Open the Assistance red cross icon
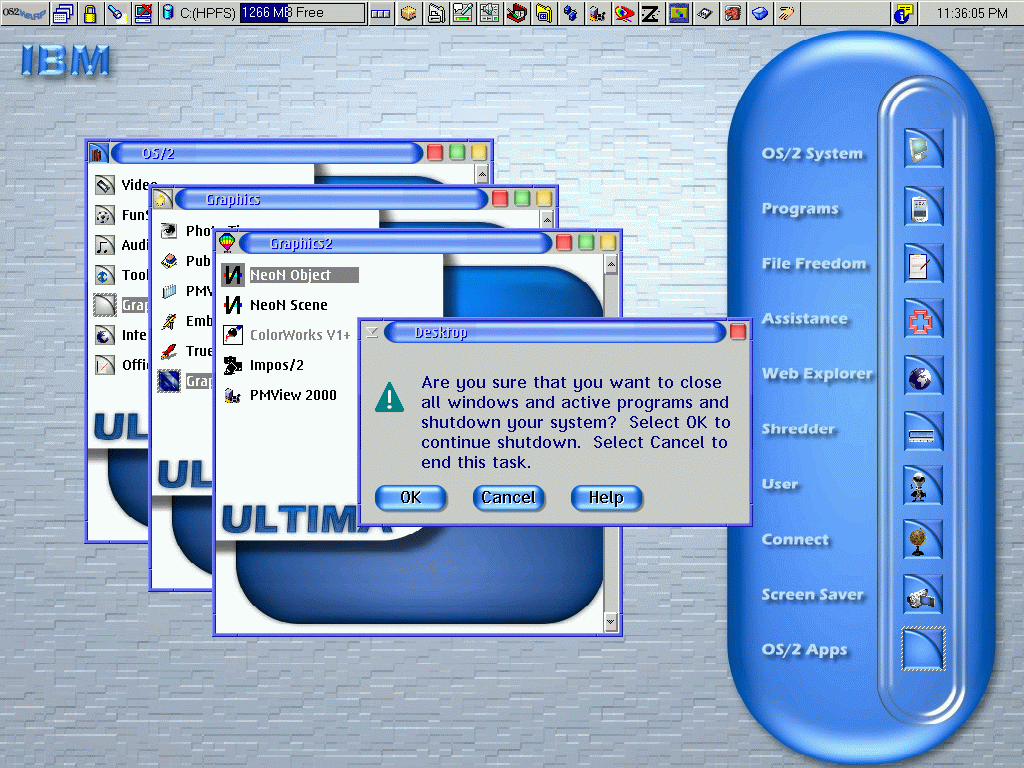The height and width of the screenshot is (768, 1024). point(922,320)
